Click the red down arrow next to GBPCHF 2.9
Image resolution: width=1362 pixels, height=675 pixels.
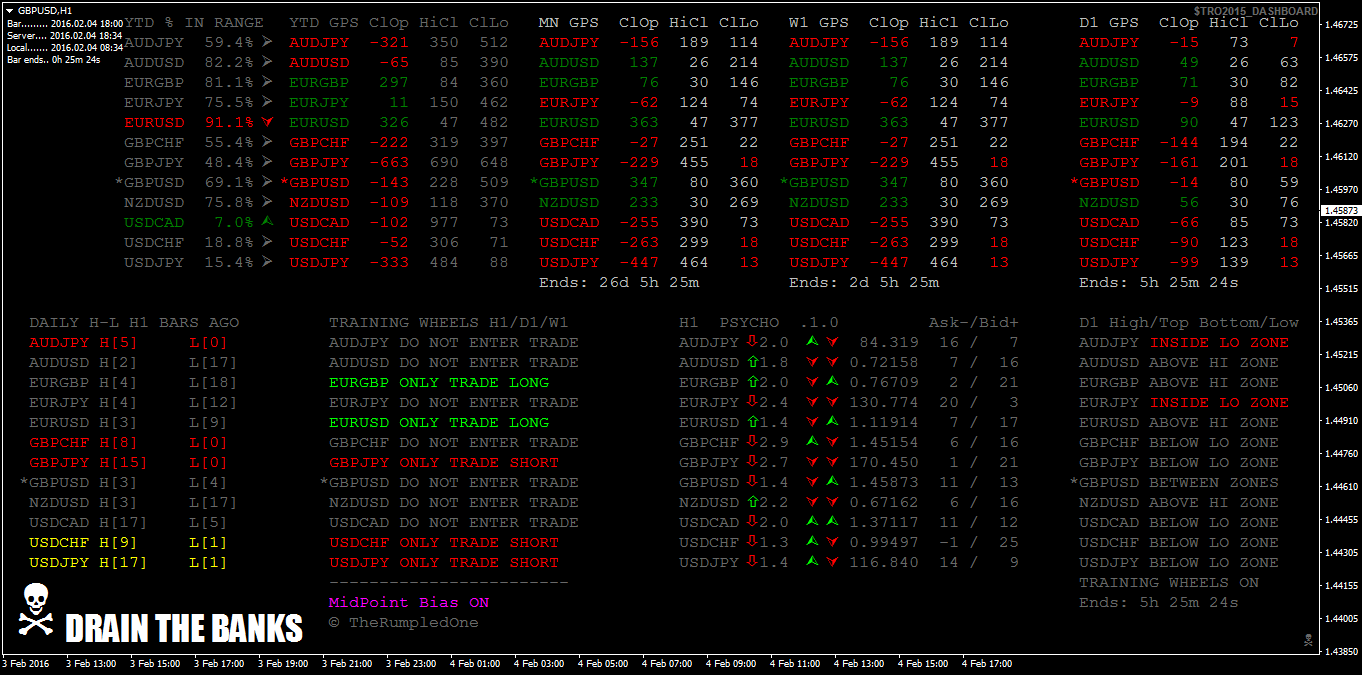point(753,443)
